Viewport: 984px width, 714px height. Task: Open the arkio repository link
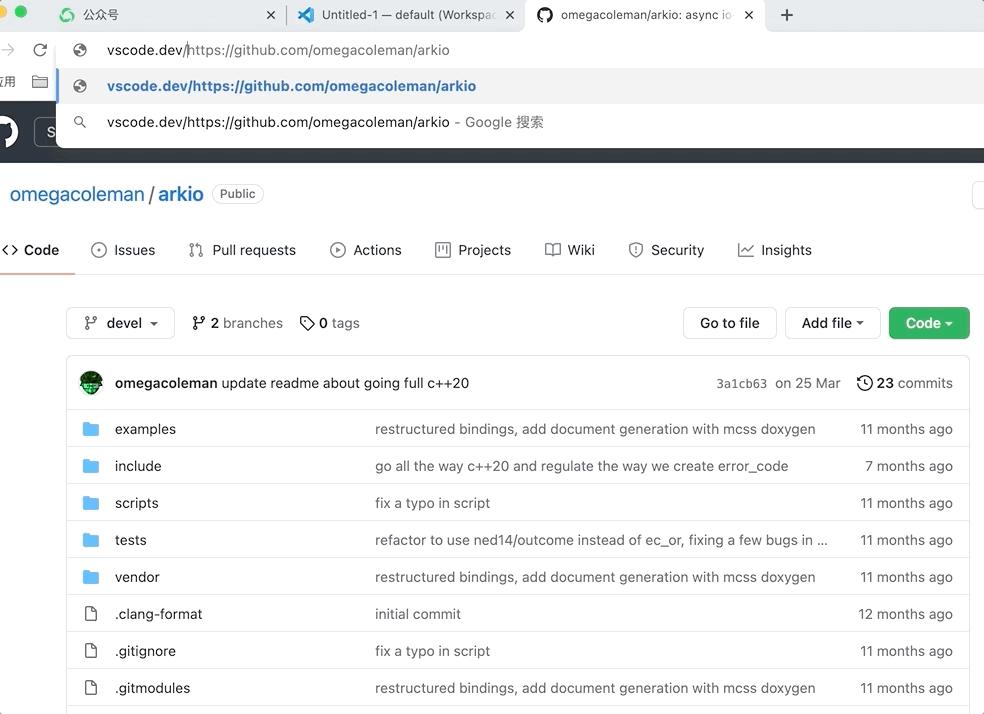(x=181, y=194)
